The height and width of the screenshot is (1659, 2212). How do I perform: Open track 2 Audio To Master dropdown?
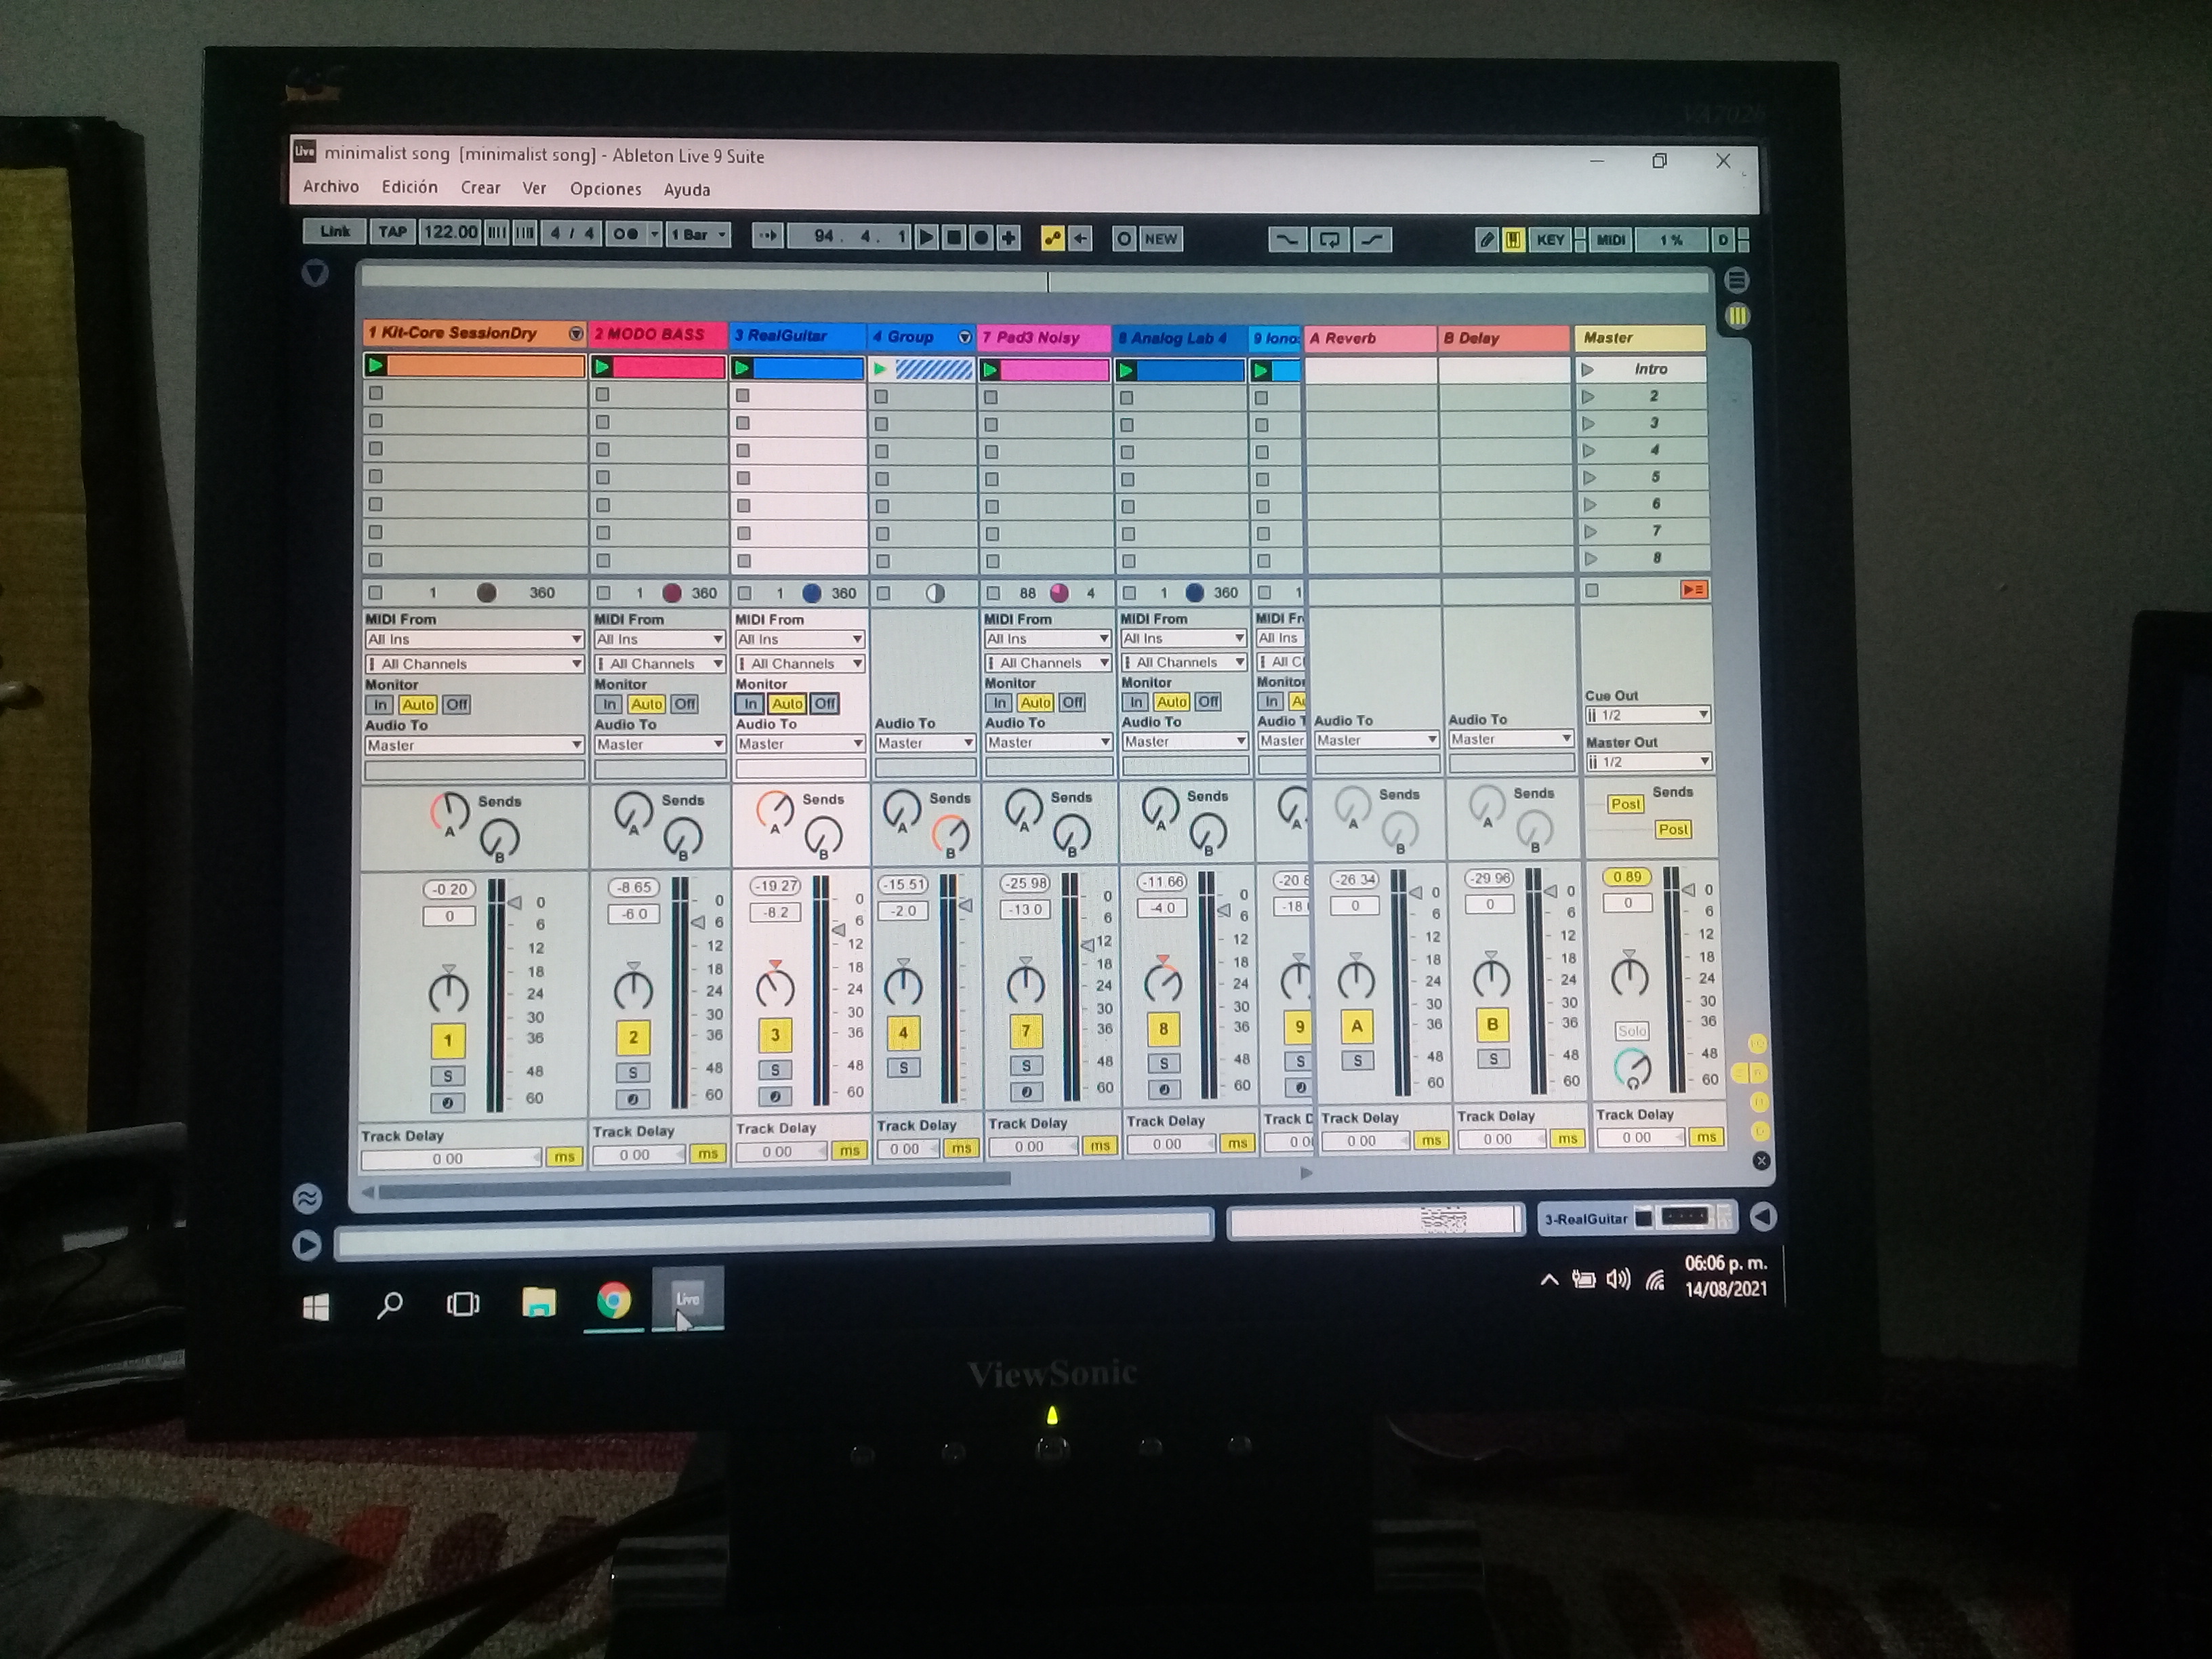pyautogui.click(x=659, y=744)
